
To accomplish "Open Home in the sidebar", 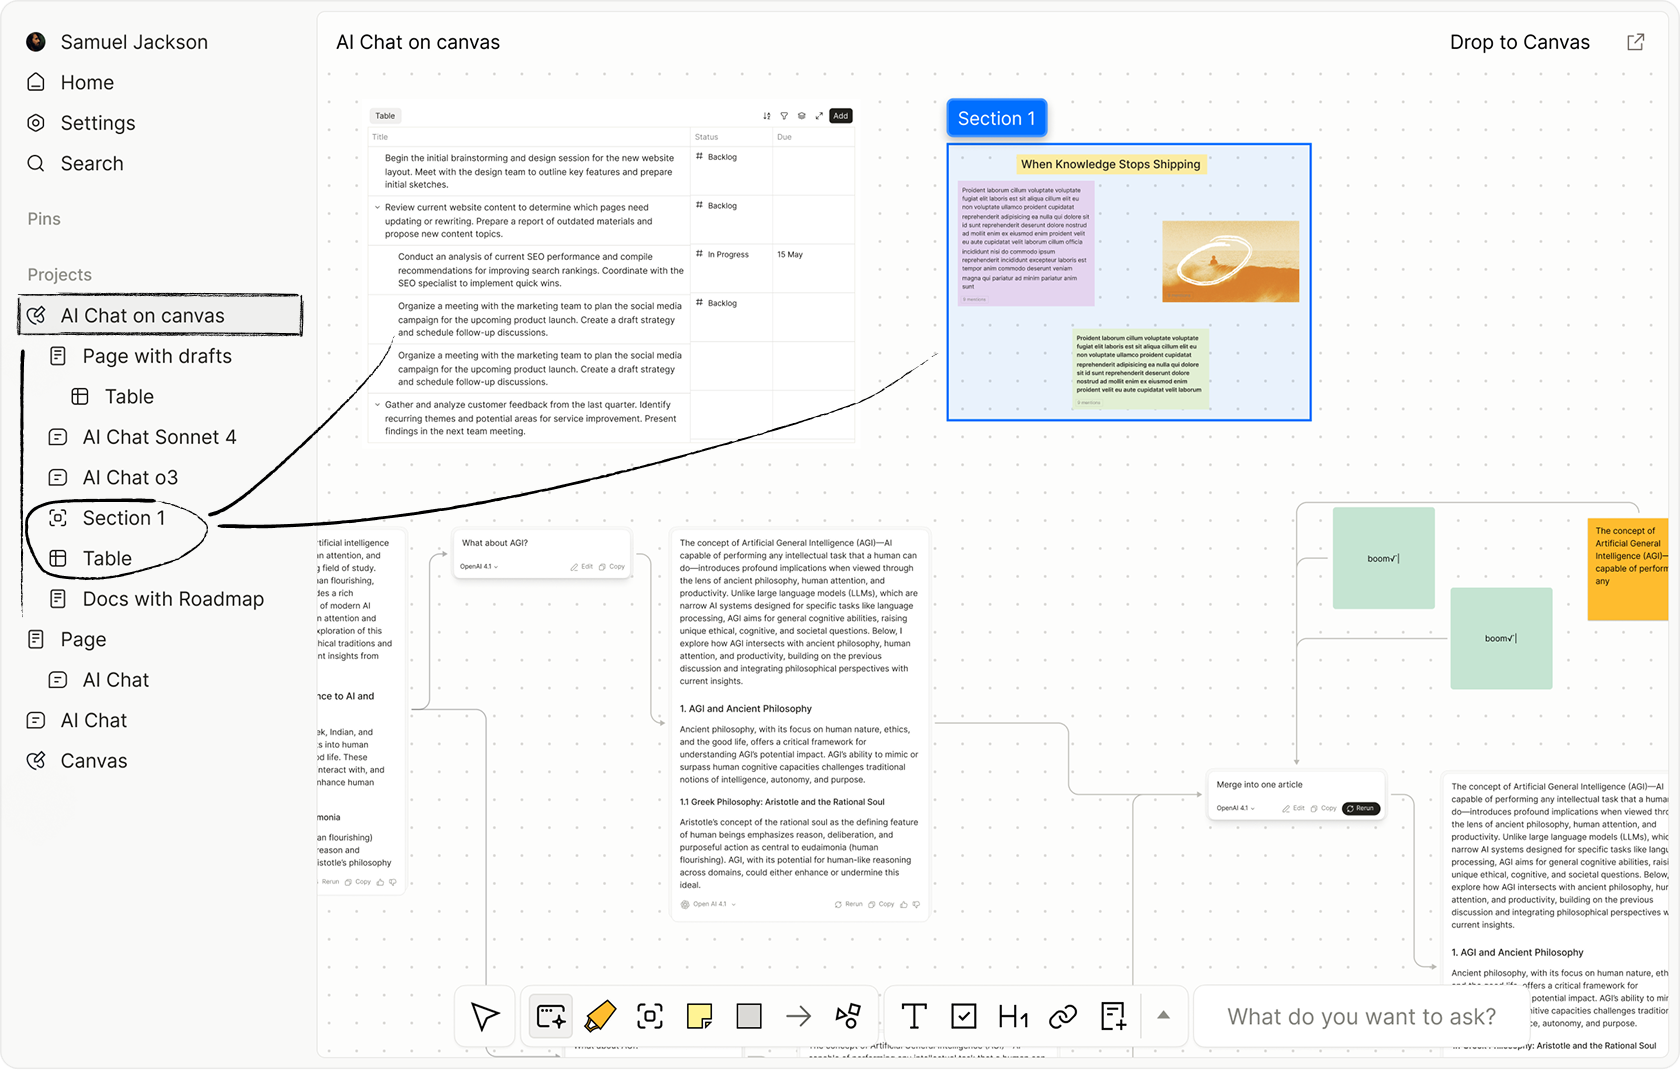I will tap(87, 82).
